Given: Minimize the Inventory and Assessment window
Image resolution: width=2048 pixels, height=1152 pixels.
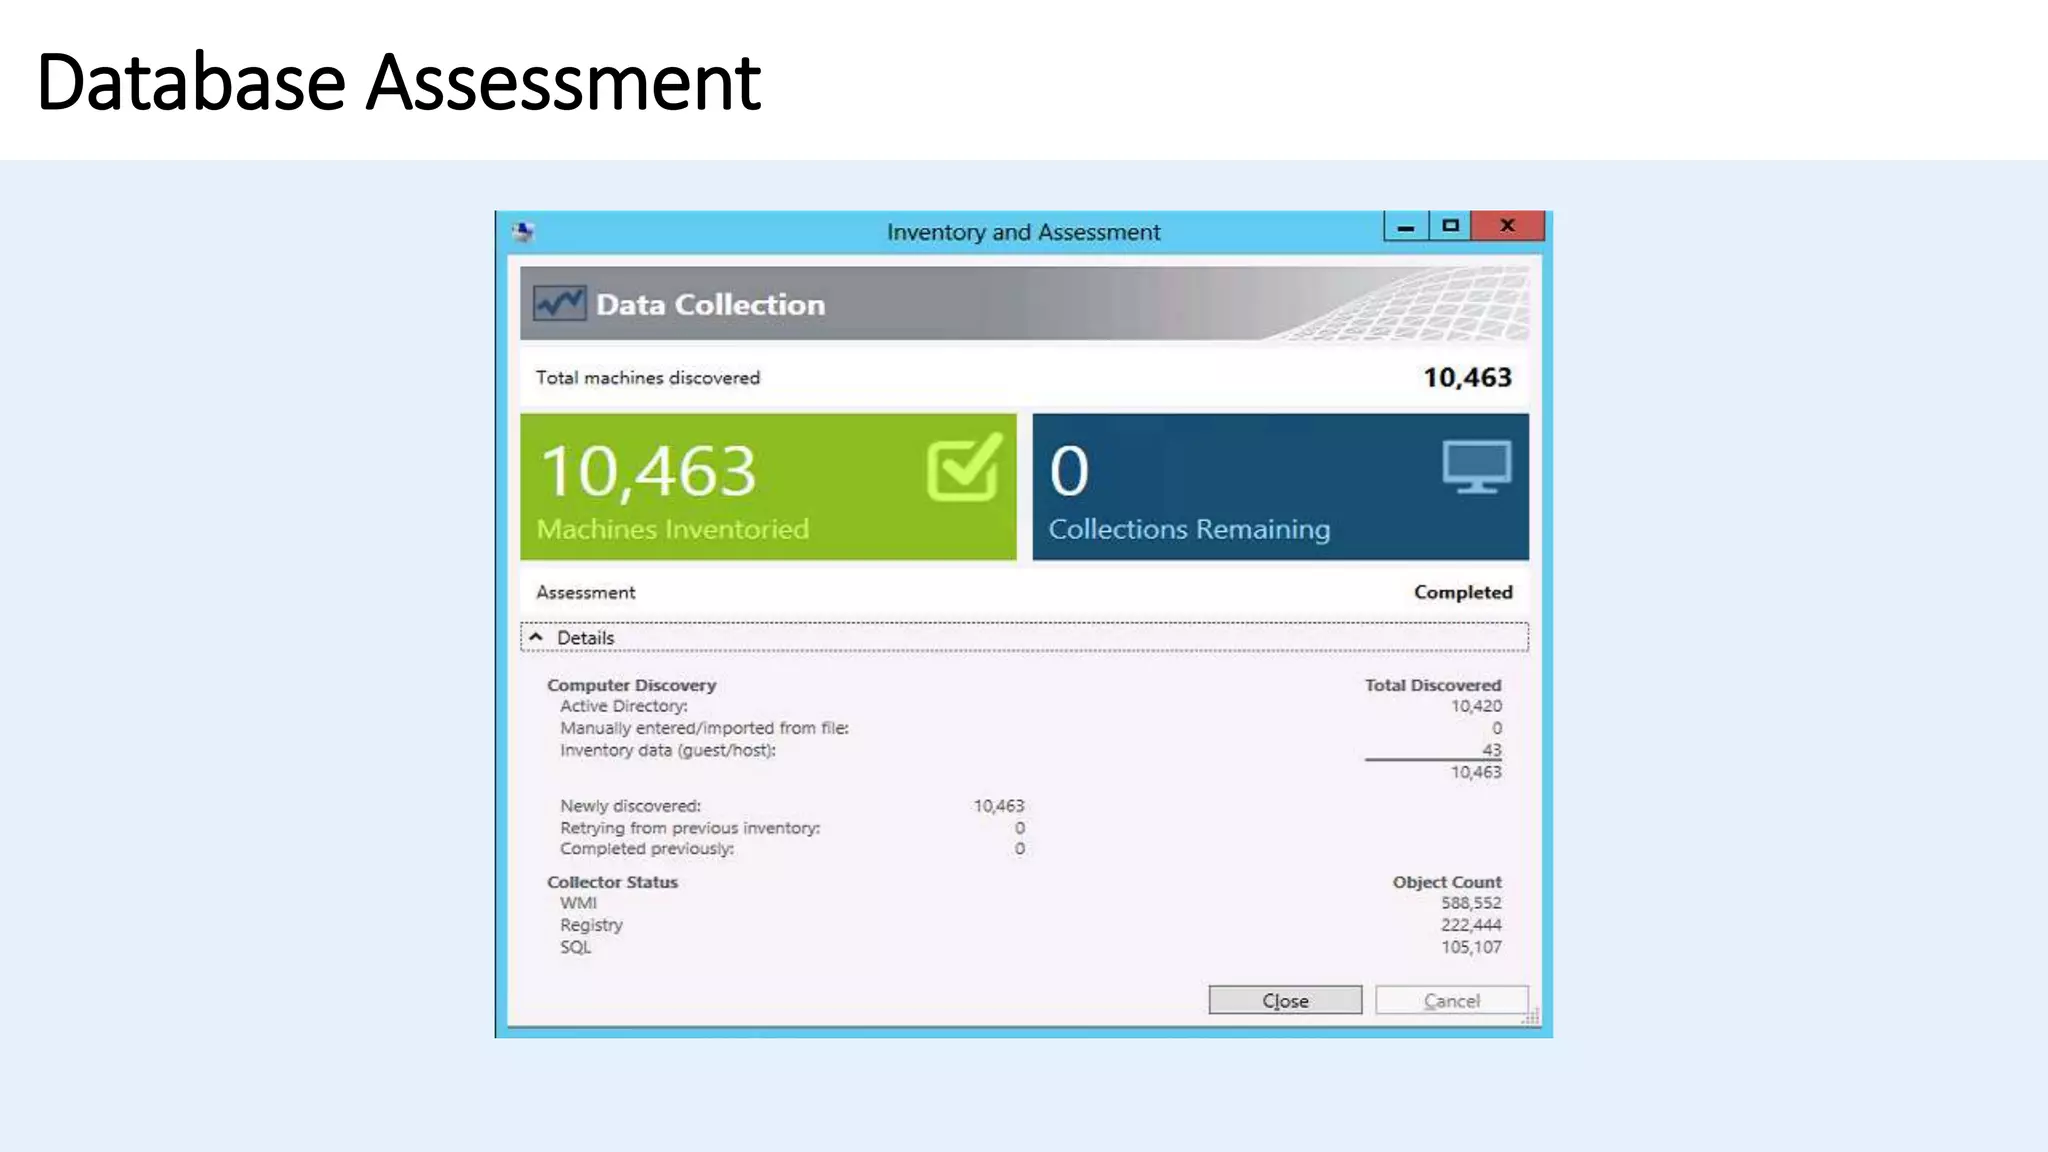Looking at the screenshot, I should [x=1406, y=226].
